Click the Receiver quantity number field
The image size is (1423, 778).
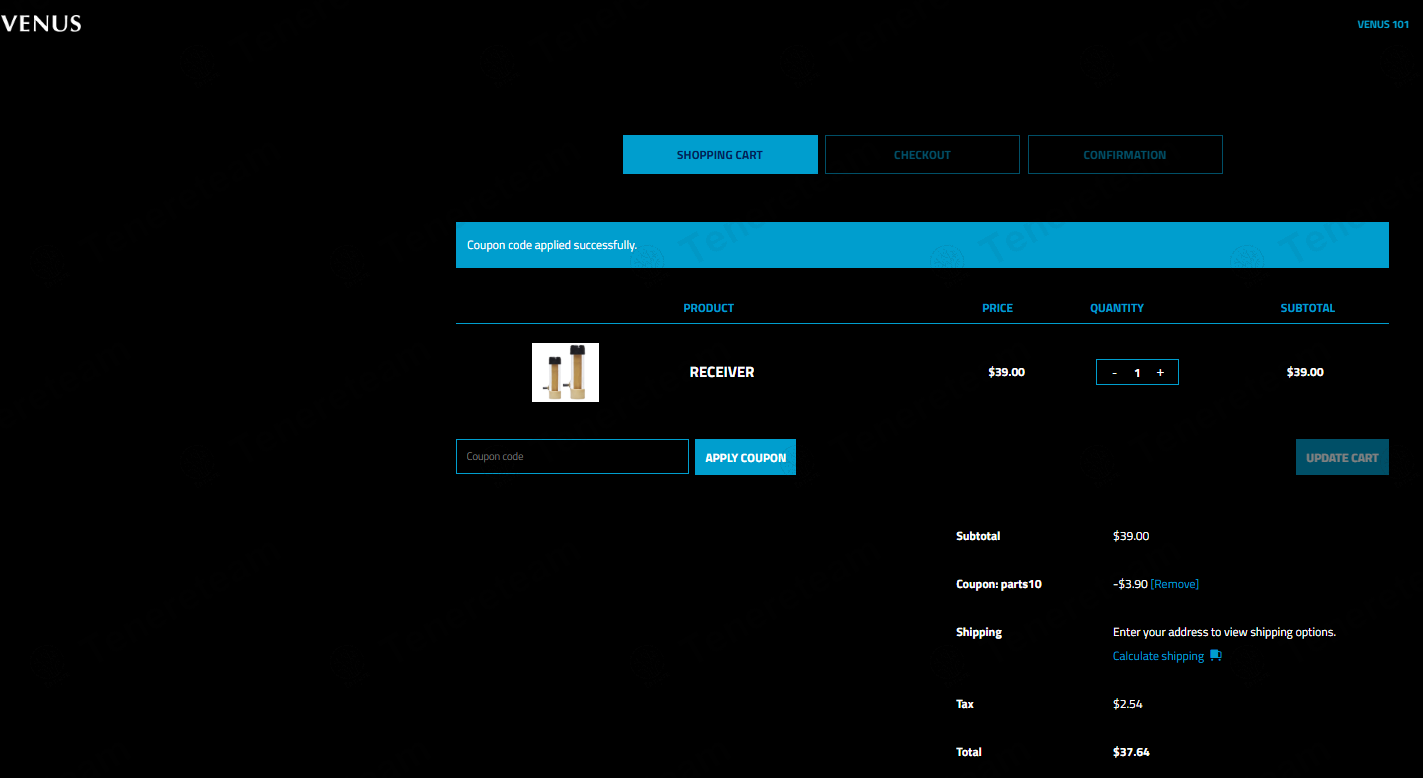[1137, 373]
